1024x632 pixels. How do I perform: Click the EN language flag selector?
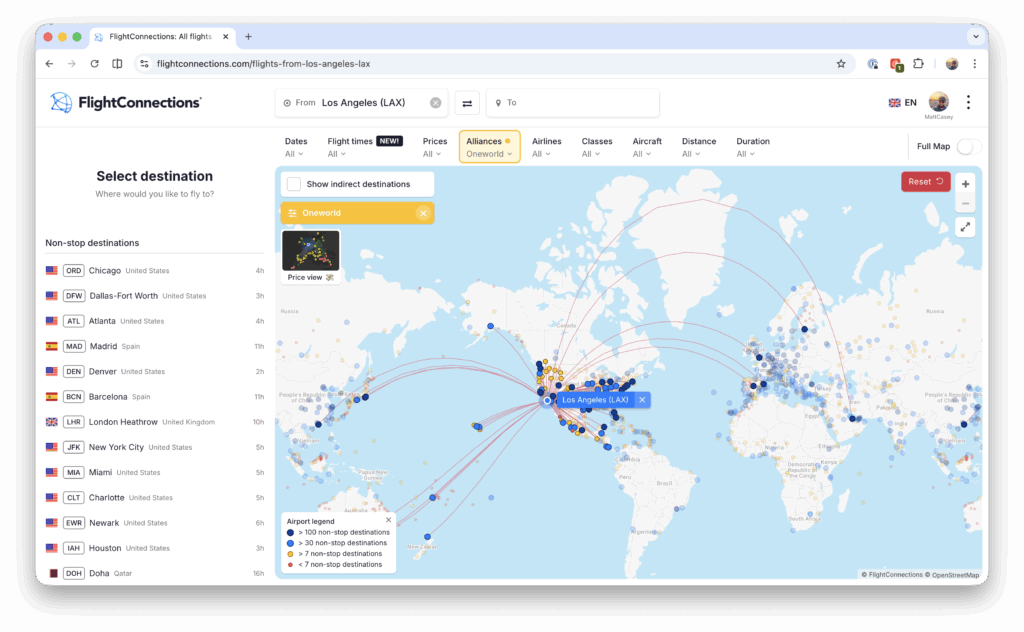click(x=899, y=101)
